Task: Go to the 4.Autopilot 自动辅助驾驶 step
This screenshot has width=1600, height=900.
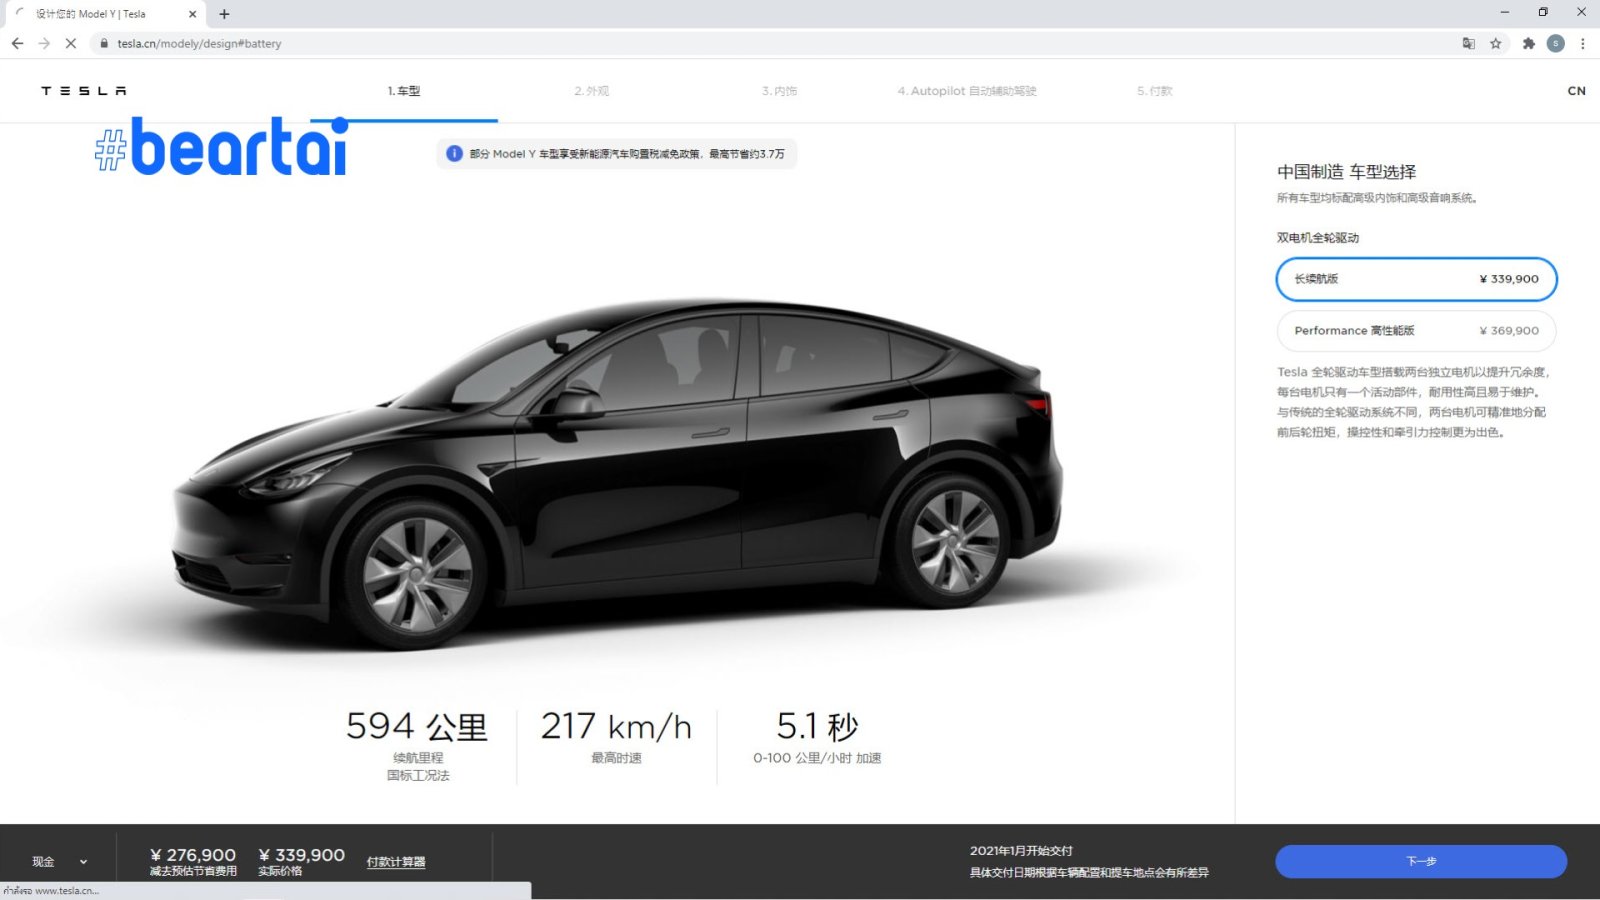Action: coord(966,91)
